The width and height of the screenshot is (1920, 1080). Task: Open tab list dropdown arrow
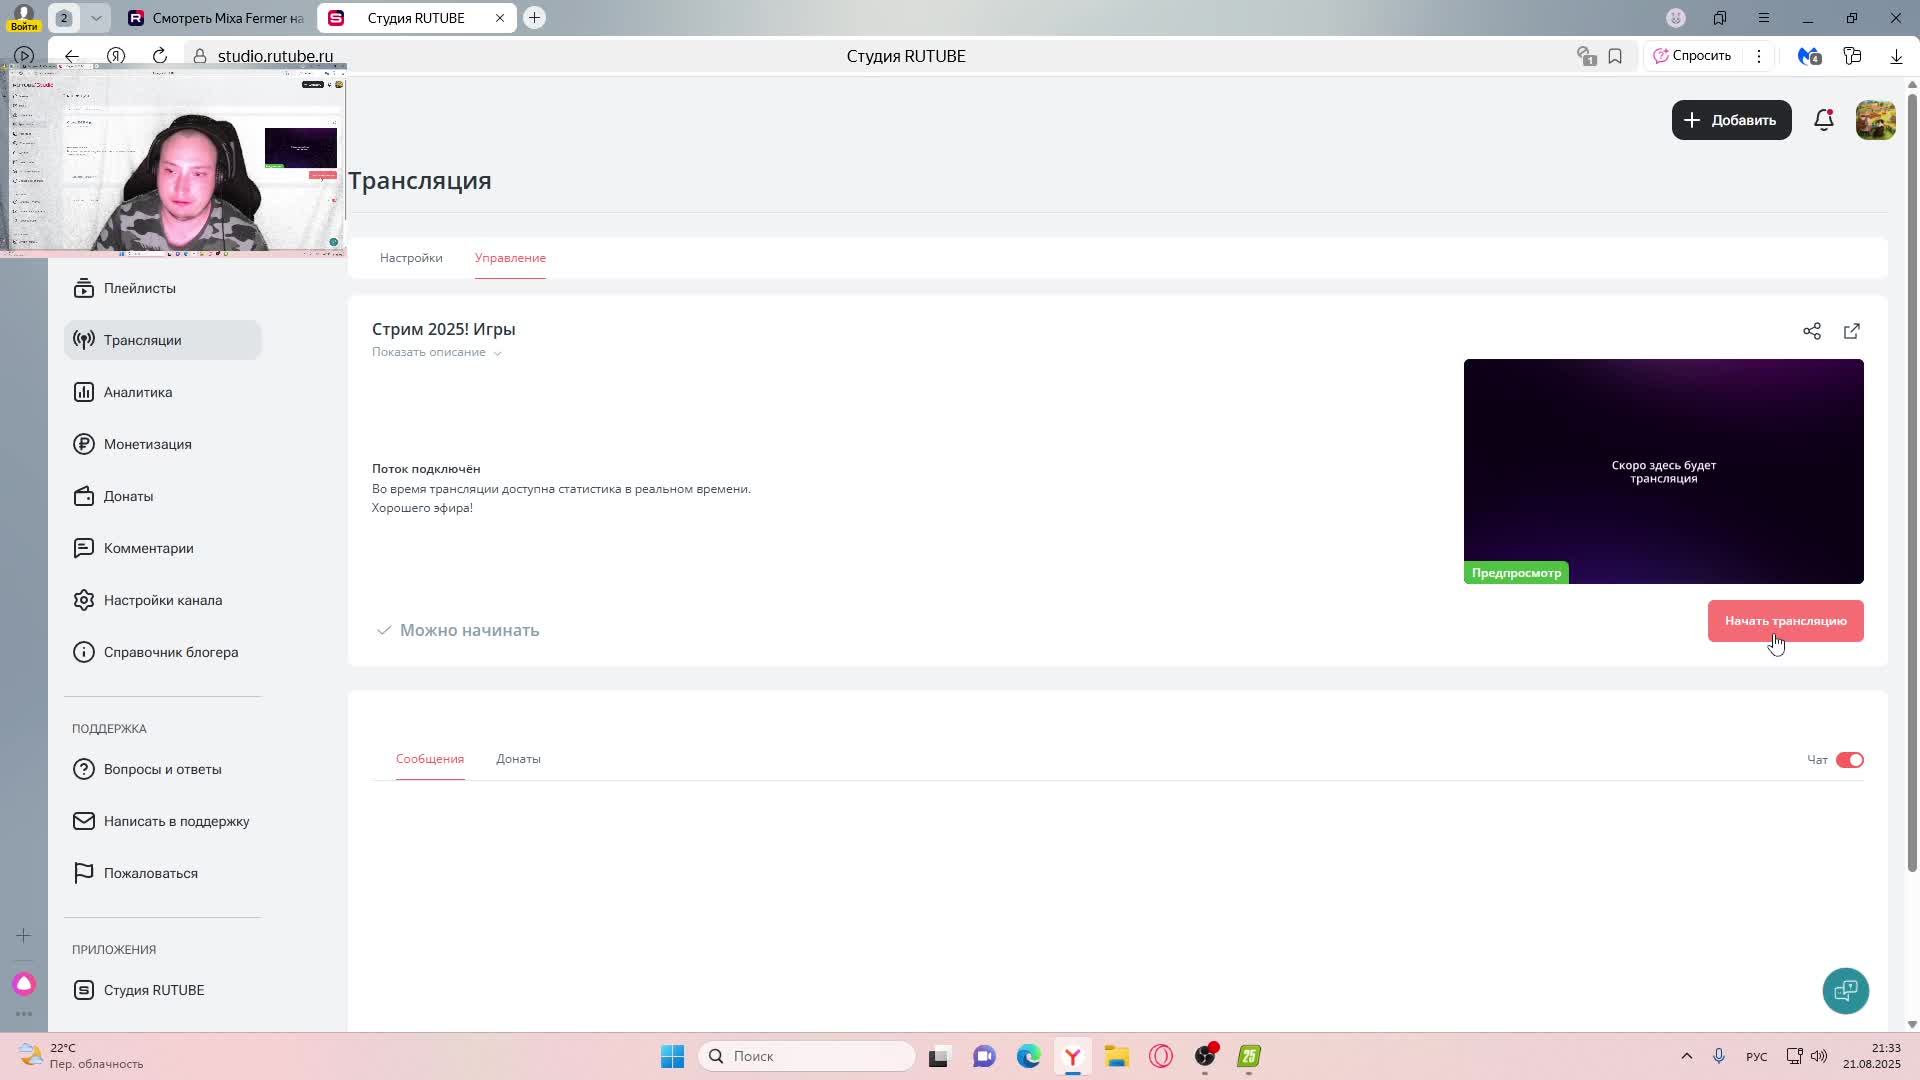click(x=96, y=18)
